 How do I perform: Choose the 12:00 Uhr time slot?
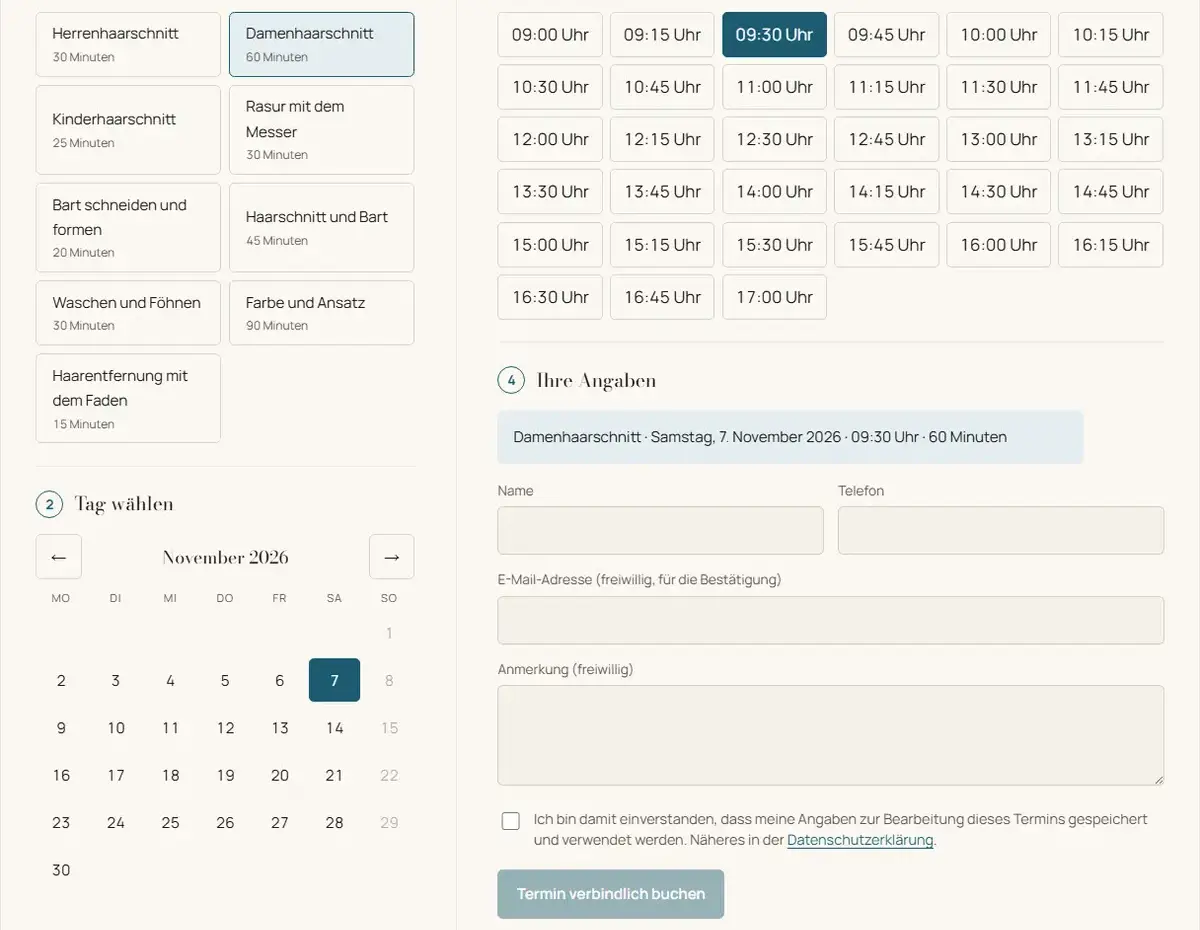[x=550, y=139]
